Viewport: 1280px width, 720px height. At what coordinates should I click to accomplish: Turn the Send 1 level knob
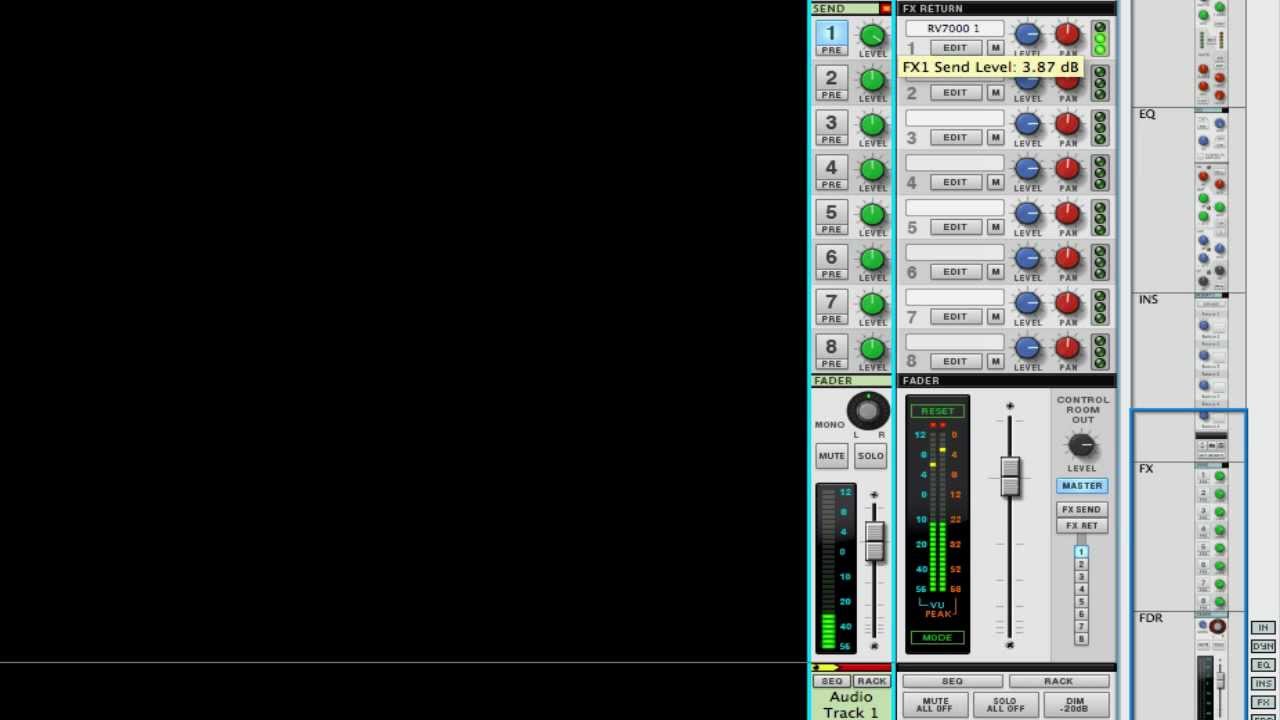point(872,35)
